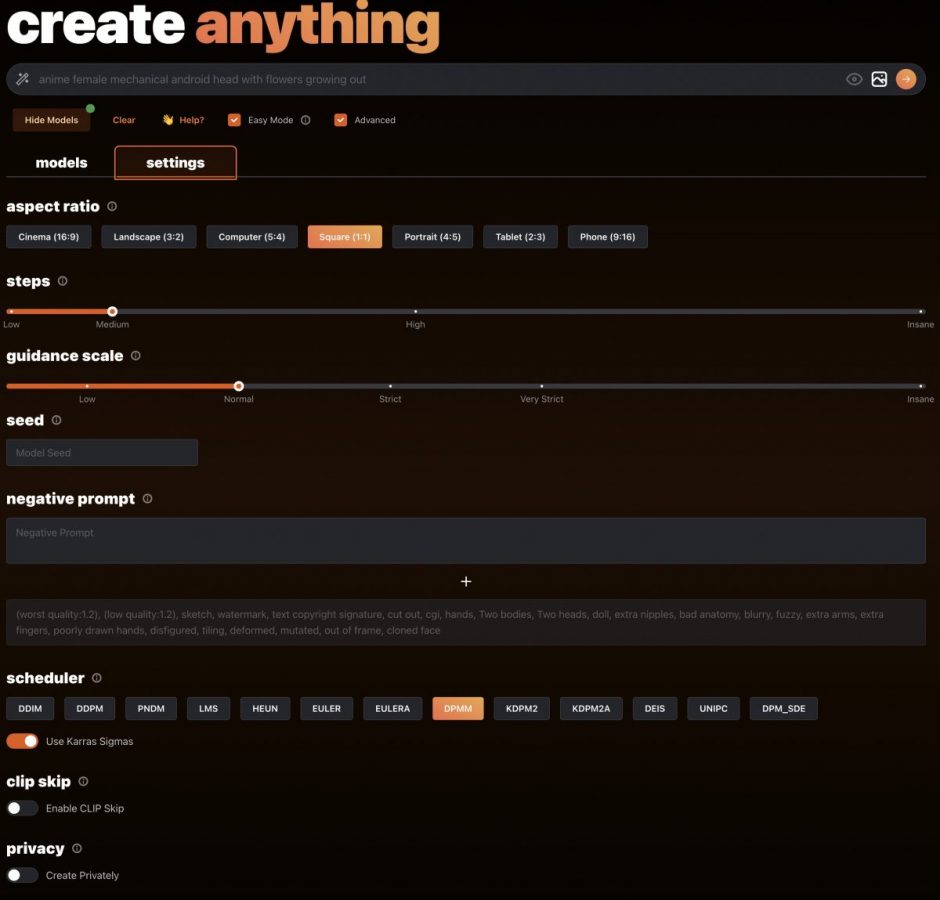Switch to the models tab
The width and height of the screenshot is (940, 900).
tap(61, 162)
